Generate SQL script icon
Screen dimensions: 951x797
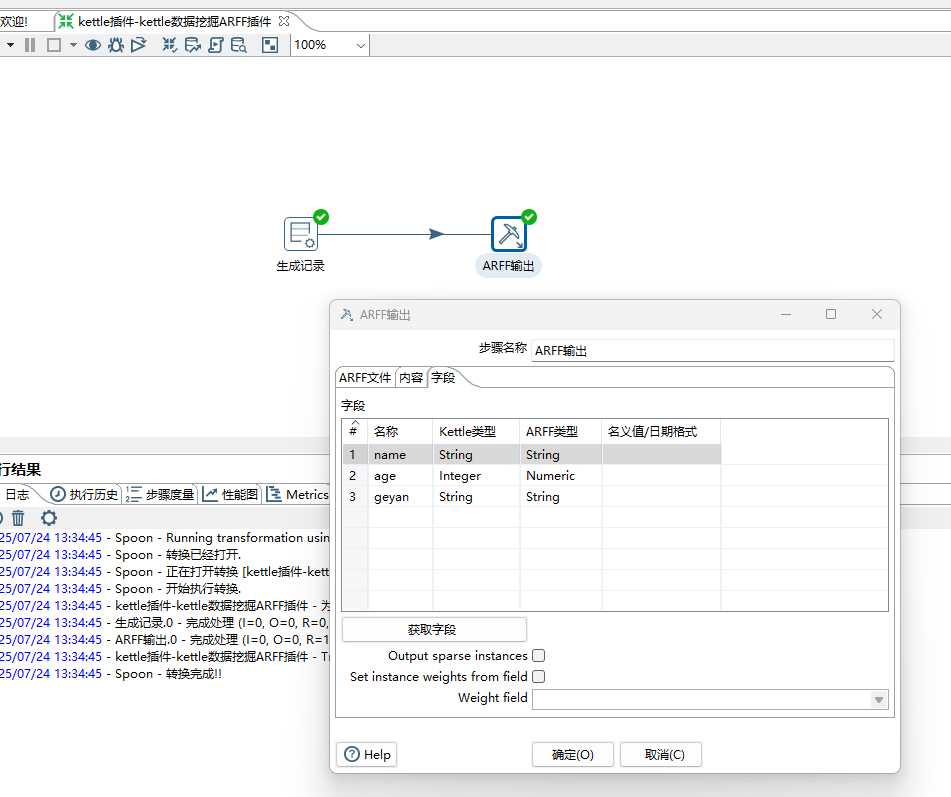coord(216,45)
